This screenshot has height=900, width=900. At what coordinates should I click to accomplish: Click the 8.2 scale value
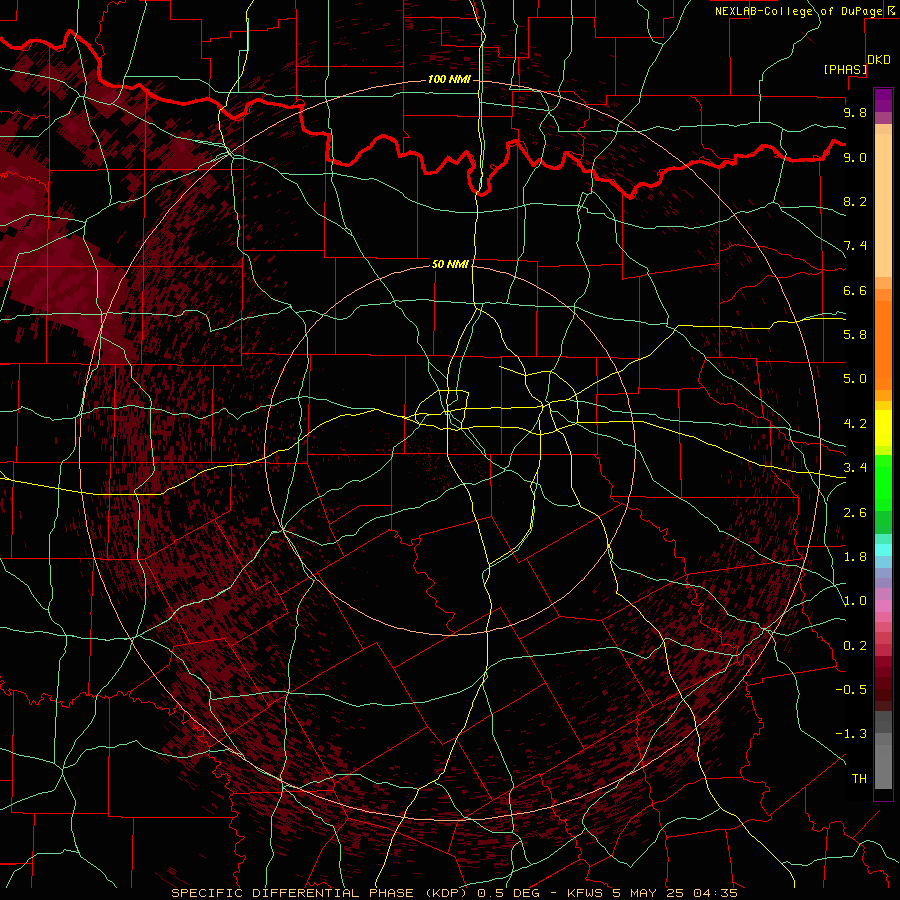pyautogui.click(x=855, y=201)
